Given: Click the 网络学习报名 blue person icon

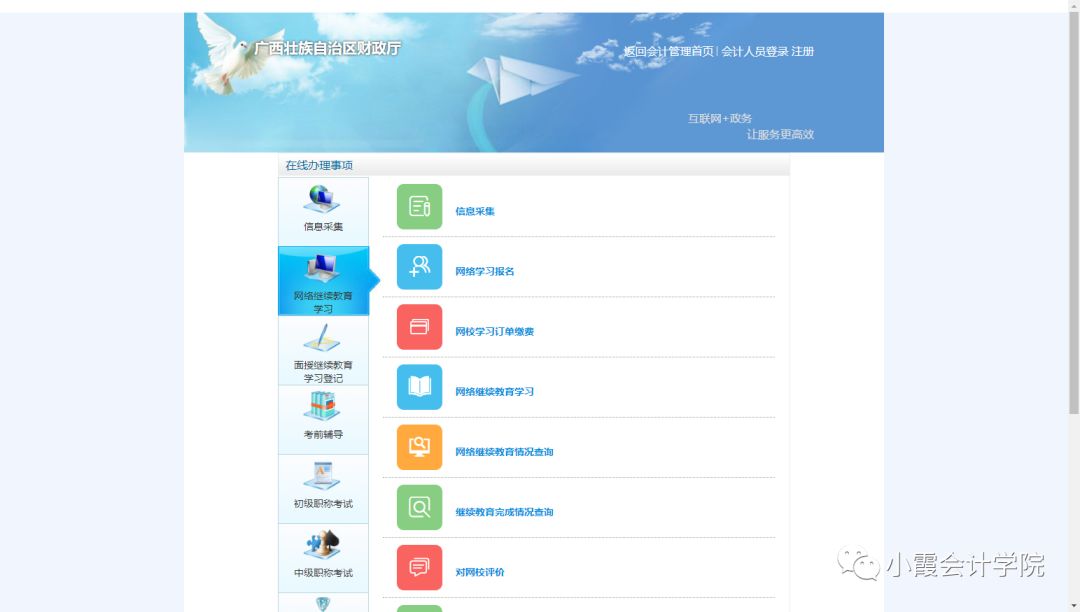Looking at the screenshot, I should (x=418, y=267).
